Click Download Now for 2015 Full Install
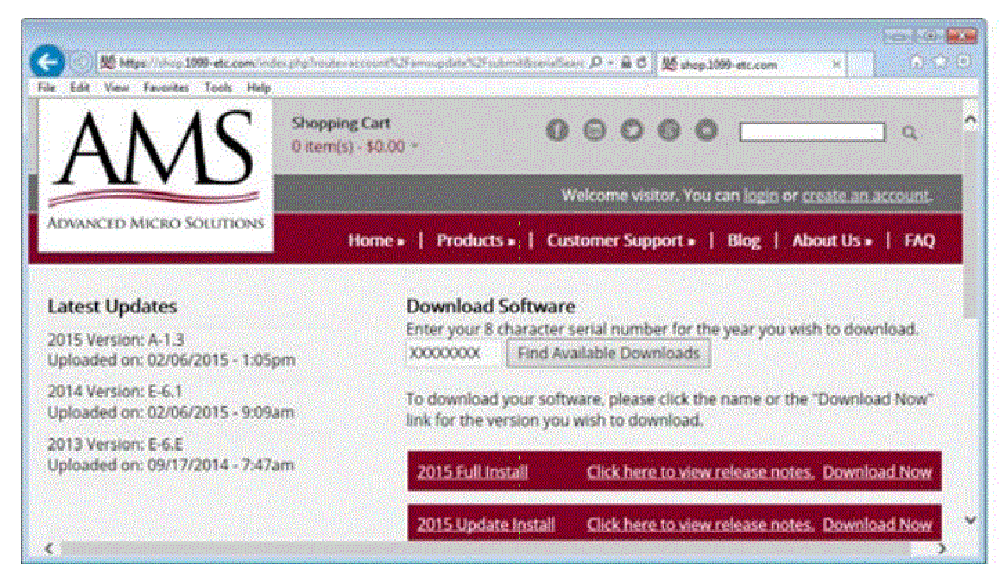This screenshot has height=579, width=1000. click(877, 472)
